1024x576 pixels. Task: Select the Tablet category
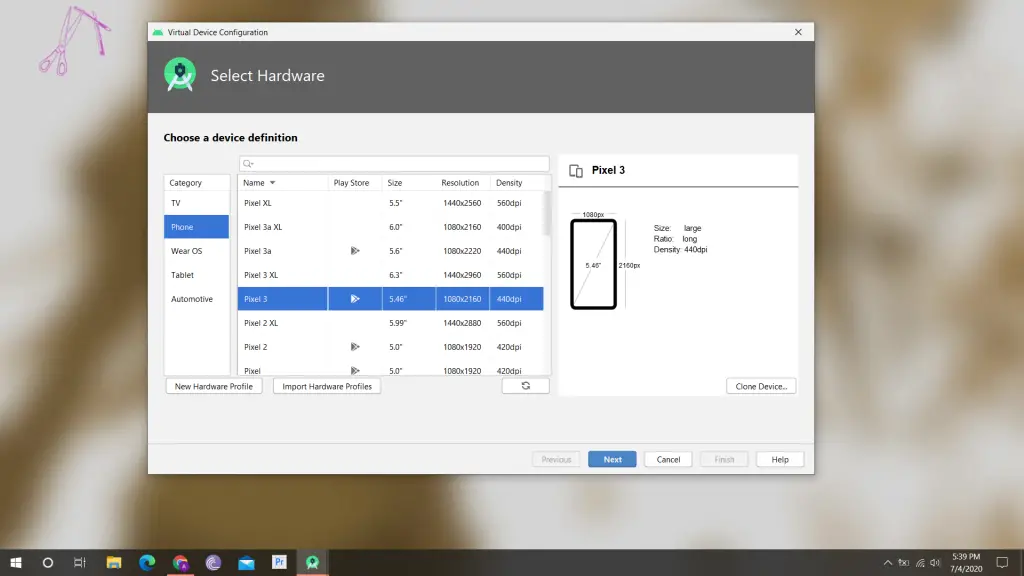click(x=184, y=275)
